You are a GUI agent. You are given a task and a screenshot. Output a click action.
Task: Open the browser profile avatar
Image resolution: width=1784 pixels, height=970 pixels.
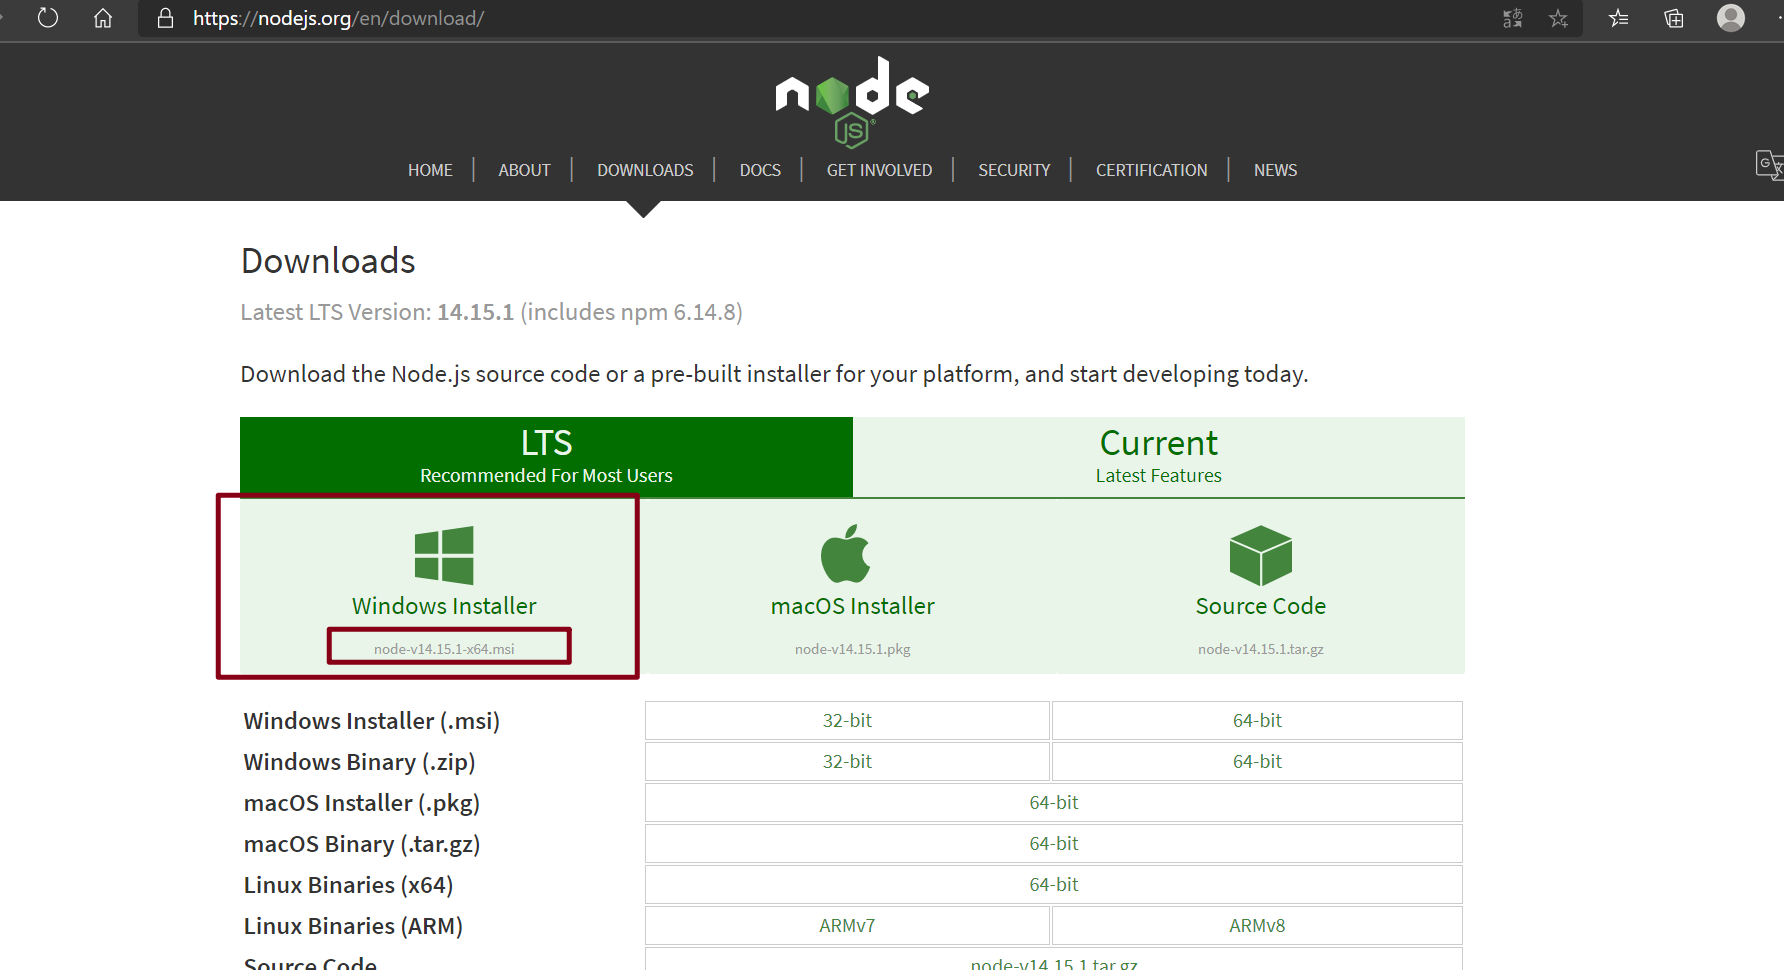point(1731,18)
